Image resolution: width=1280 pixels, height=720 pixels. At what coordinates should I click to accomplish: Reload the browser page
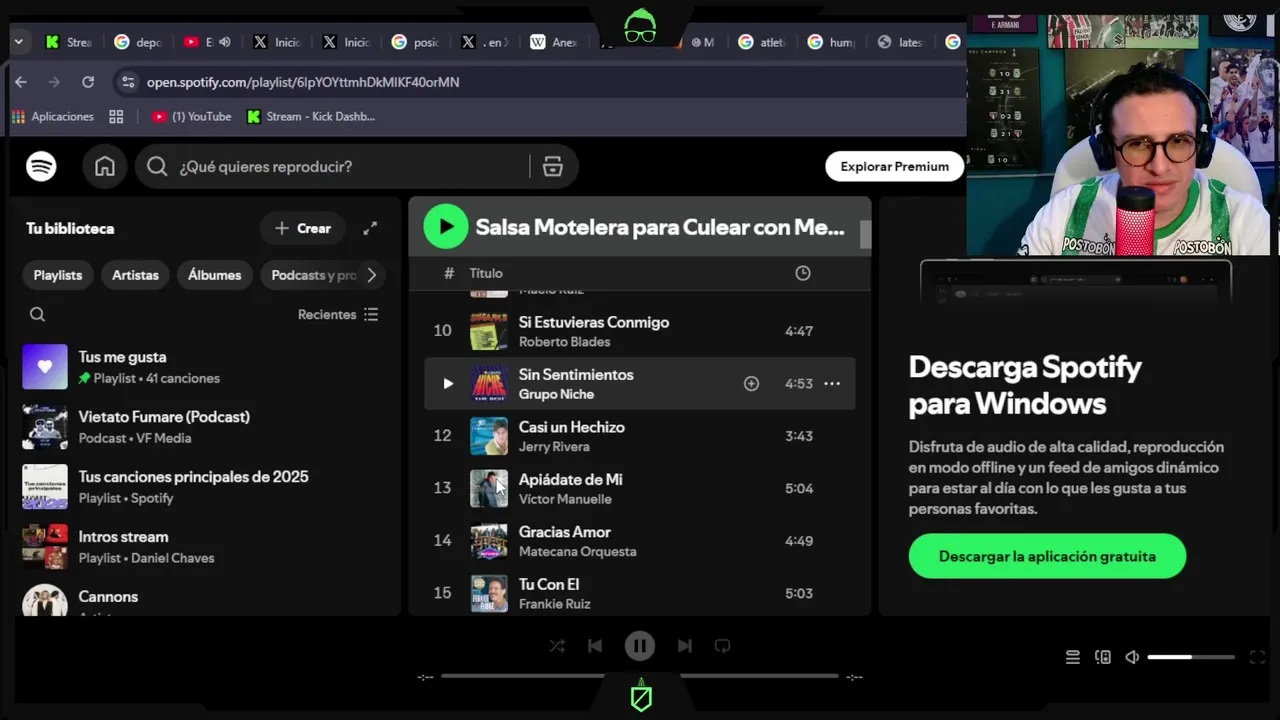point(88,82)
